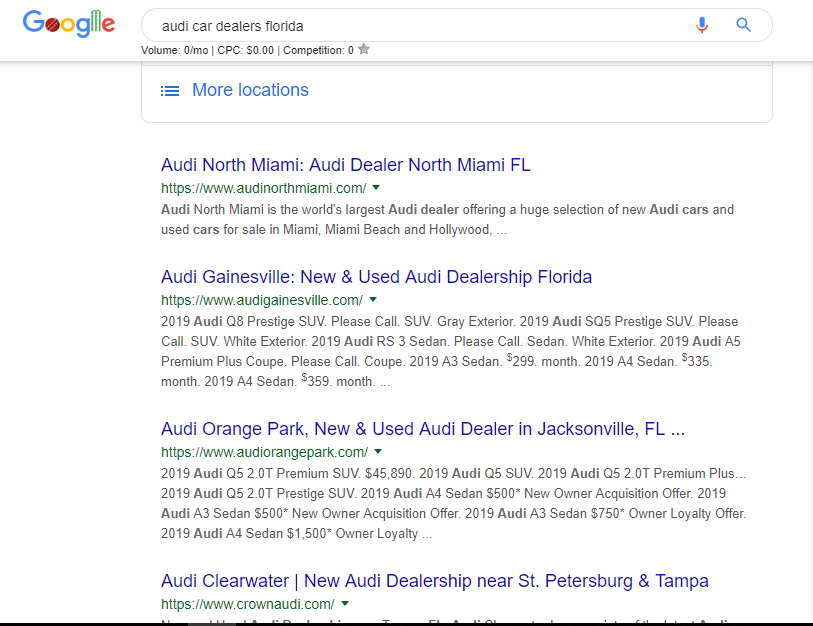Expand dropdown arrow next to audiorangepark.com
Screen dimensions: 813x626
coord(378,452)
